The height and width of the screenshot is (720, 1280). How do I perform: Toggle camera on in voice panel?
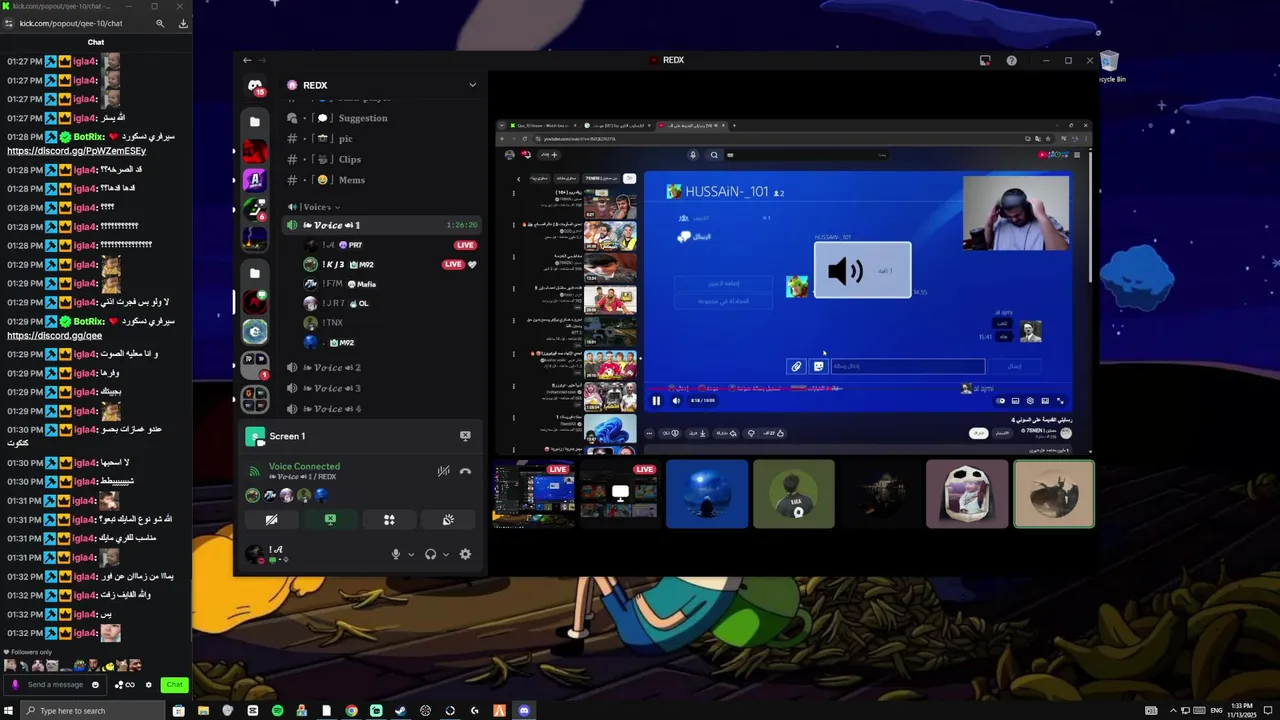(x=271, y=520)
